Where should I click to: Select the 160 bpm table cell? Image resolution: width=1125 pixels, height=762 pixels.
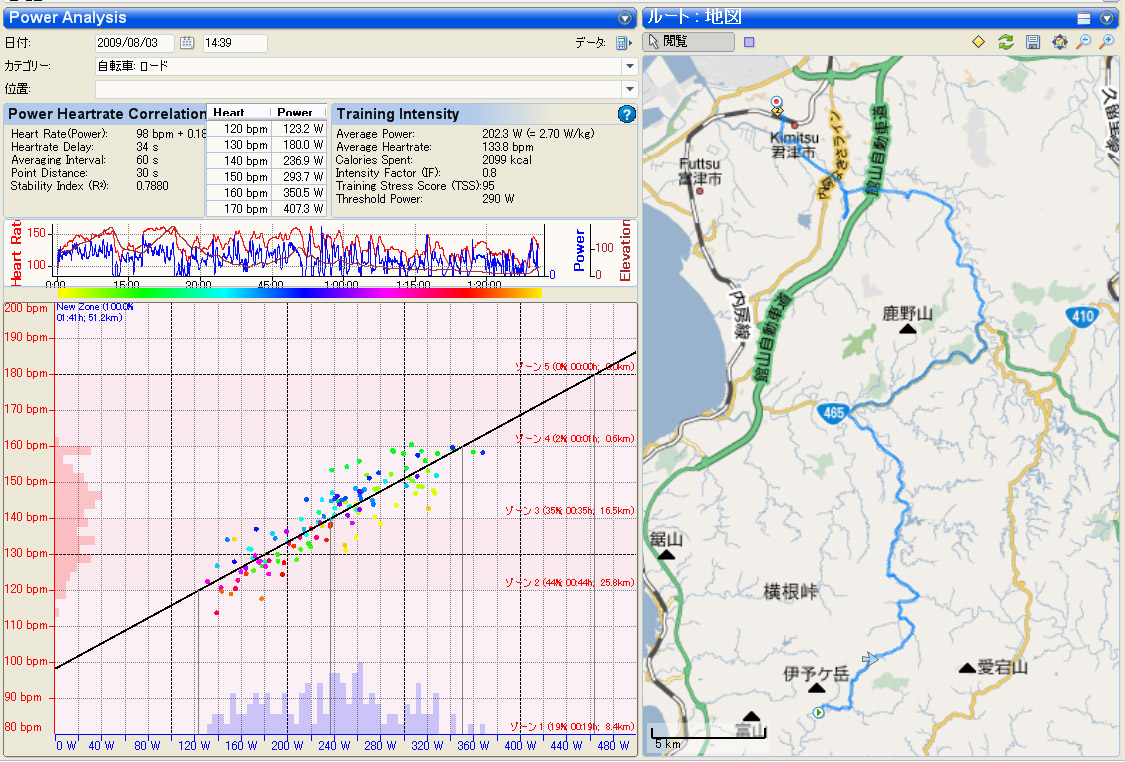pos(239,193)
